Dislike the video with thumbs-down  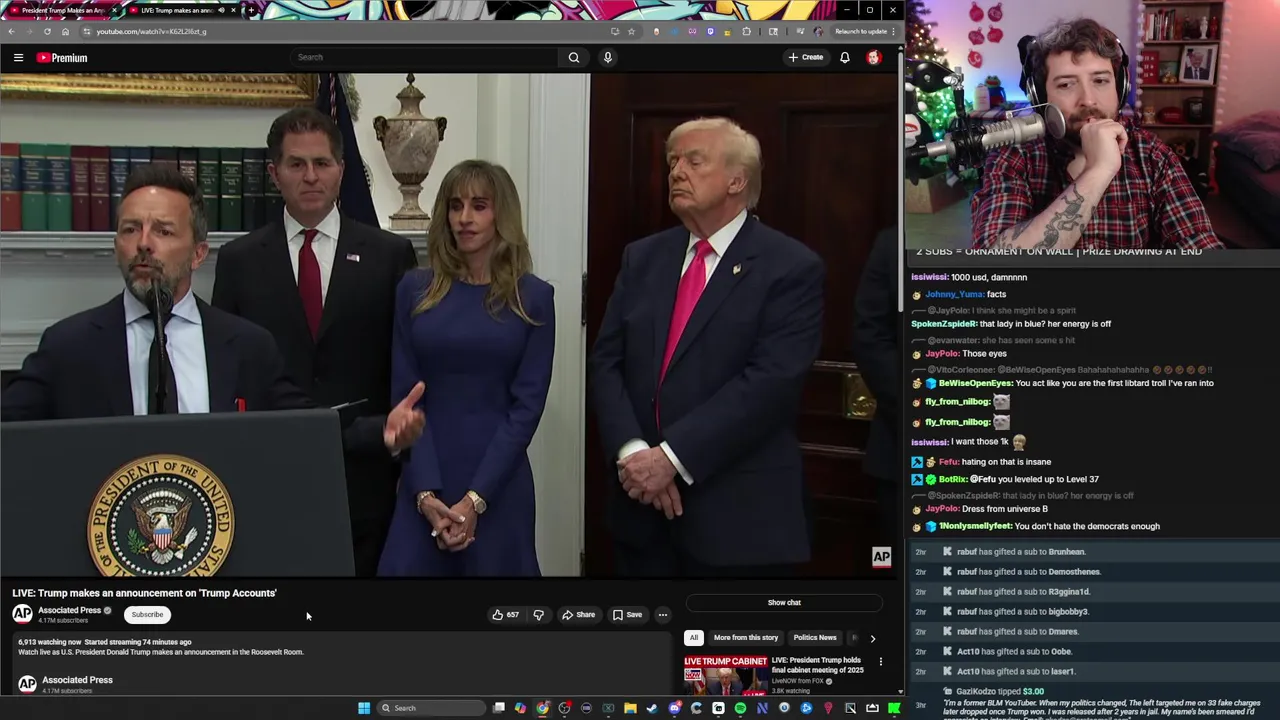(x=538, y=615)
